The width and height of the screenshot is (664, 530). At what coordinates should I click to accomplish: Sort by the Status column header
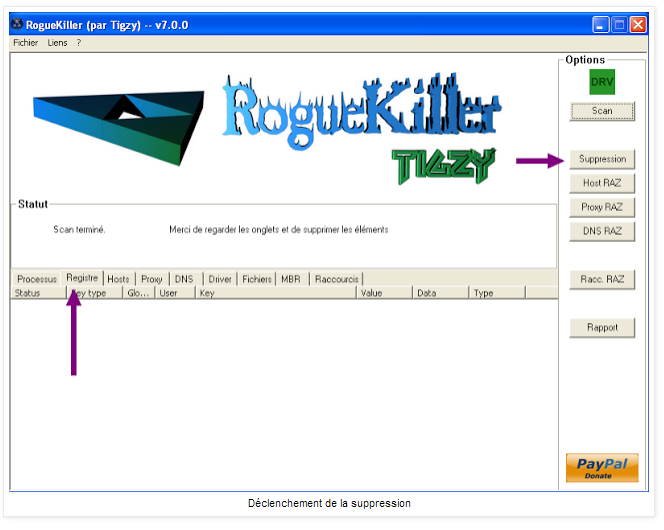pyautogui.click(x=38, y=293)
